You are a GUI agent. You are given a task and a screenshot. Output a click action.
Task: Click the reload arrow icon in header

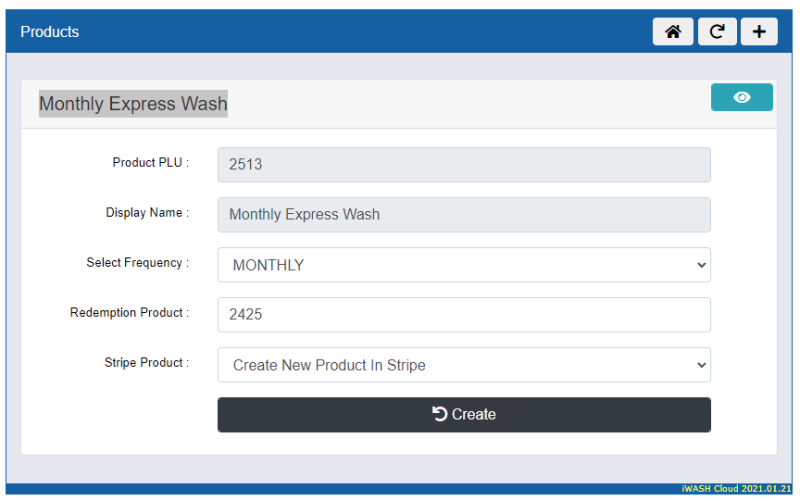716,32
